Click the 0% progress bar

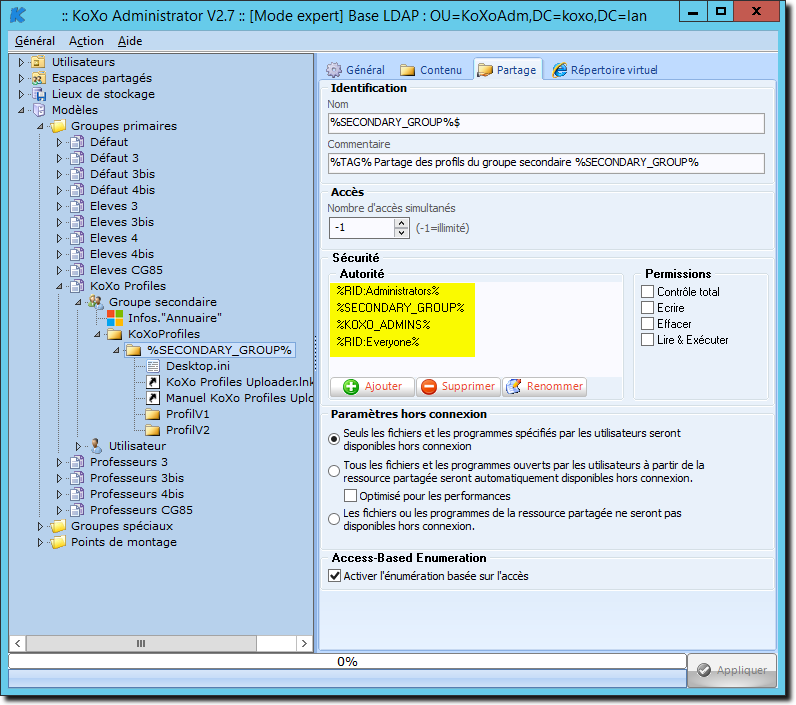(347, 661)
